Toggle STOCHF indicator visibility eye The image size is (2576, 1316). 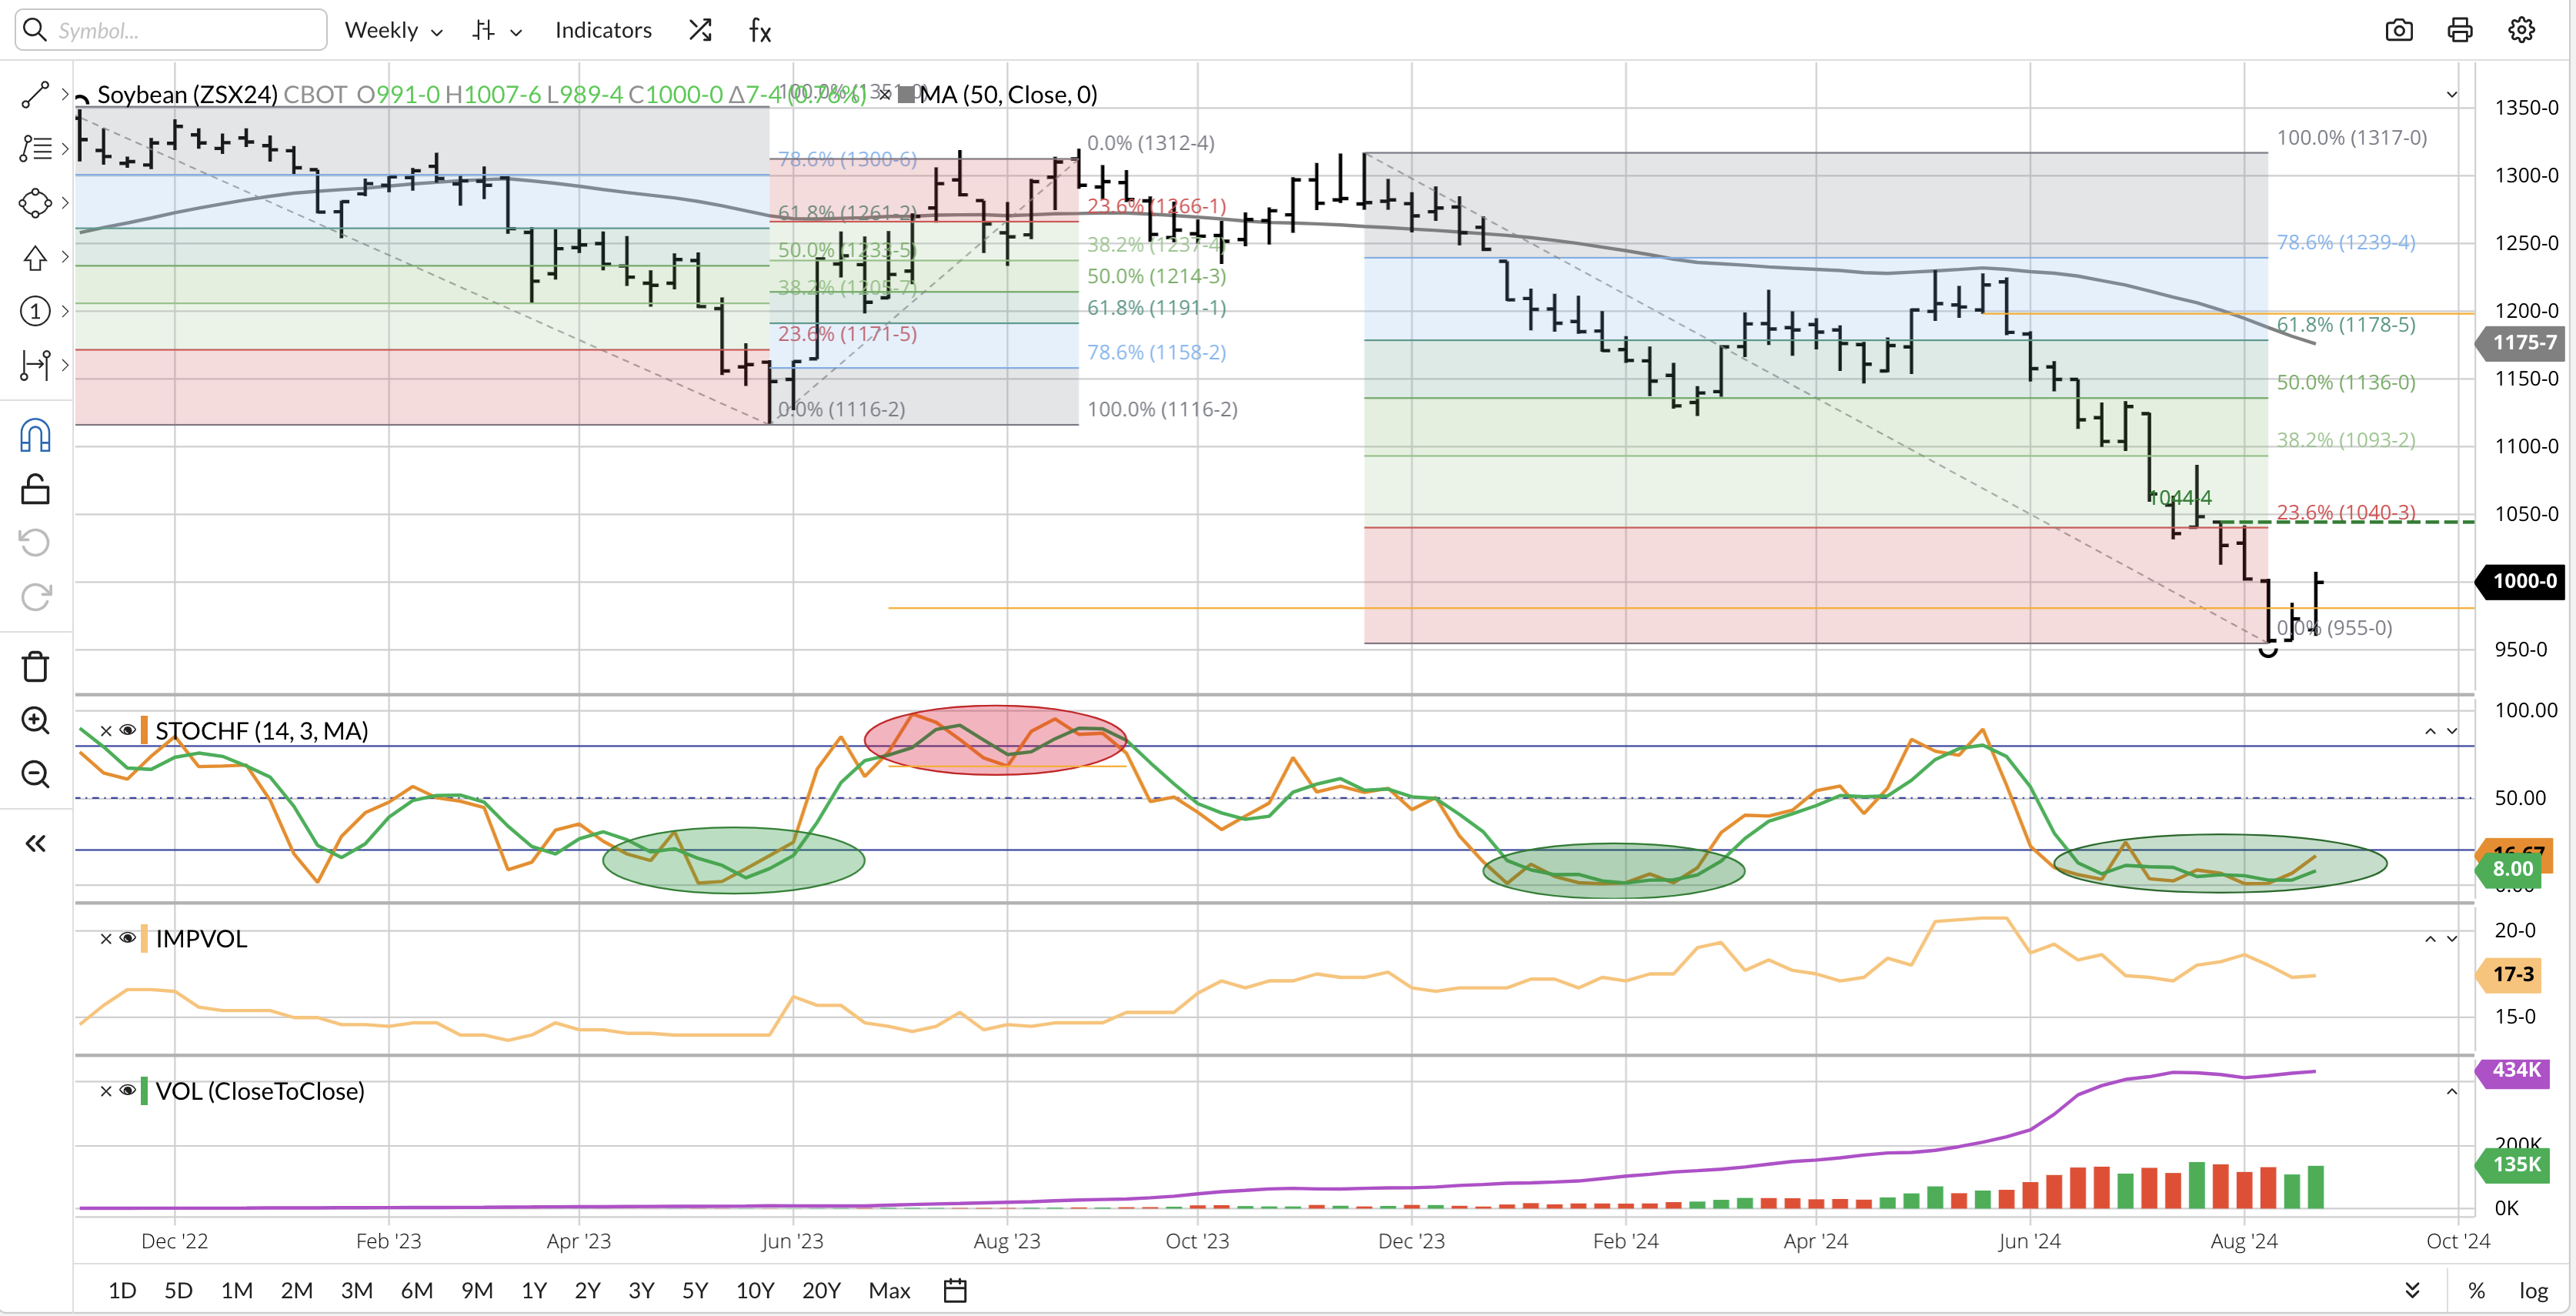(x=128, y=730)
